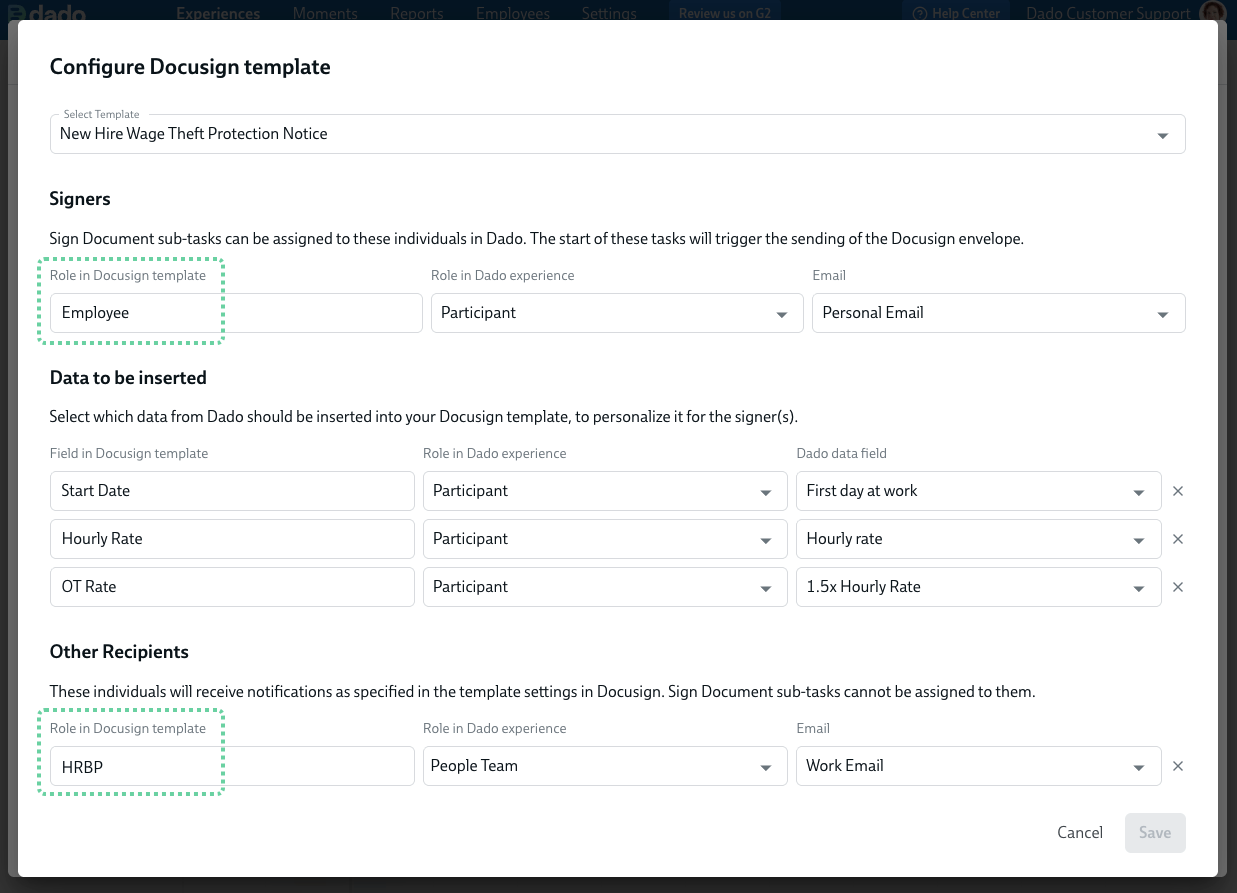Edit the Employee role input field
The image size is (1237, 893).
coord(236,313)
